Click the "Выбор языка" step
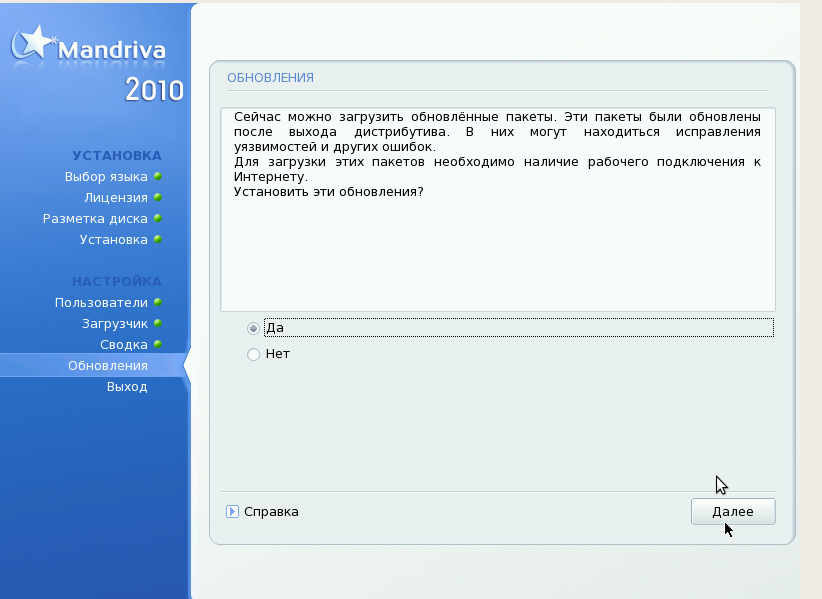 (106, 177)
